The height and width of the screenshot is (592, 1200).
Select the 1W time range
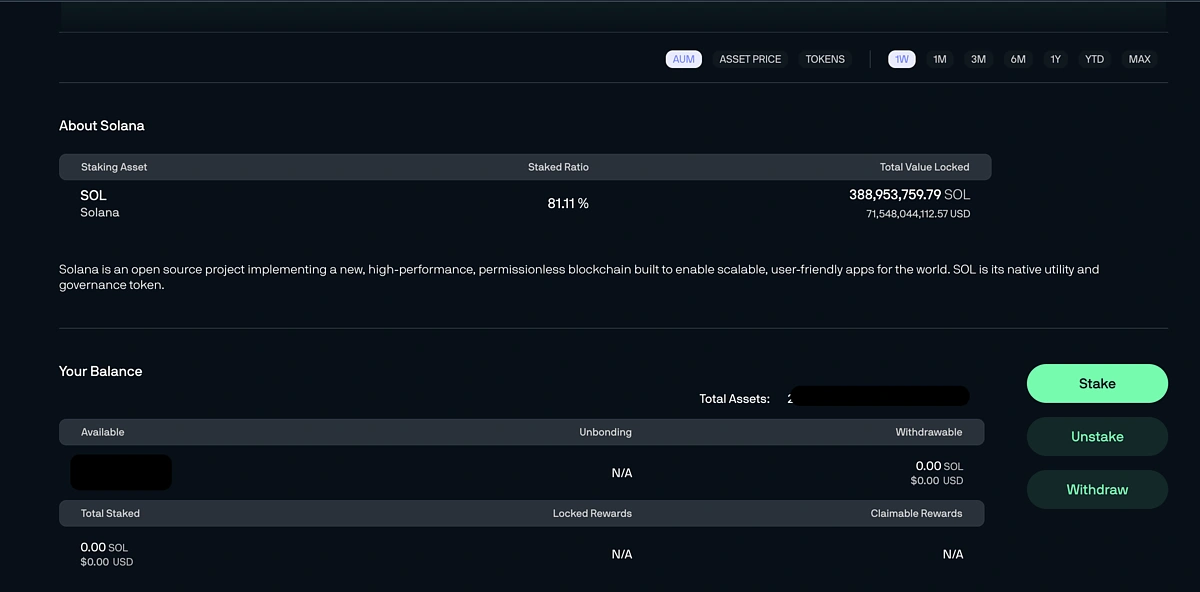(x=902, y=59)
